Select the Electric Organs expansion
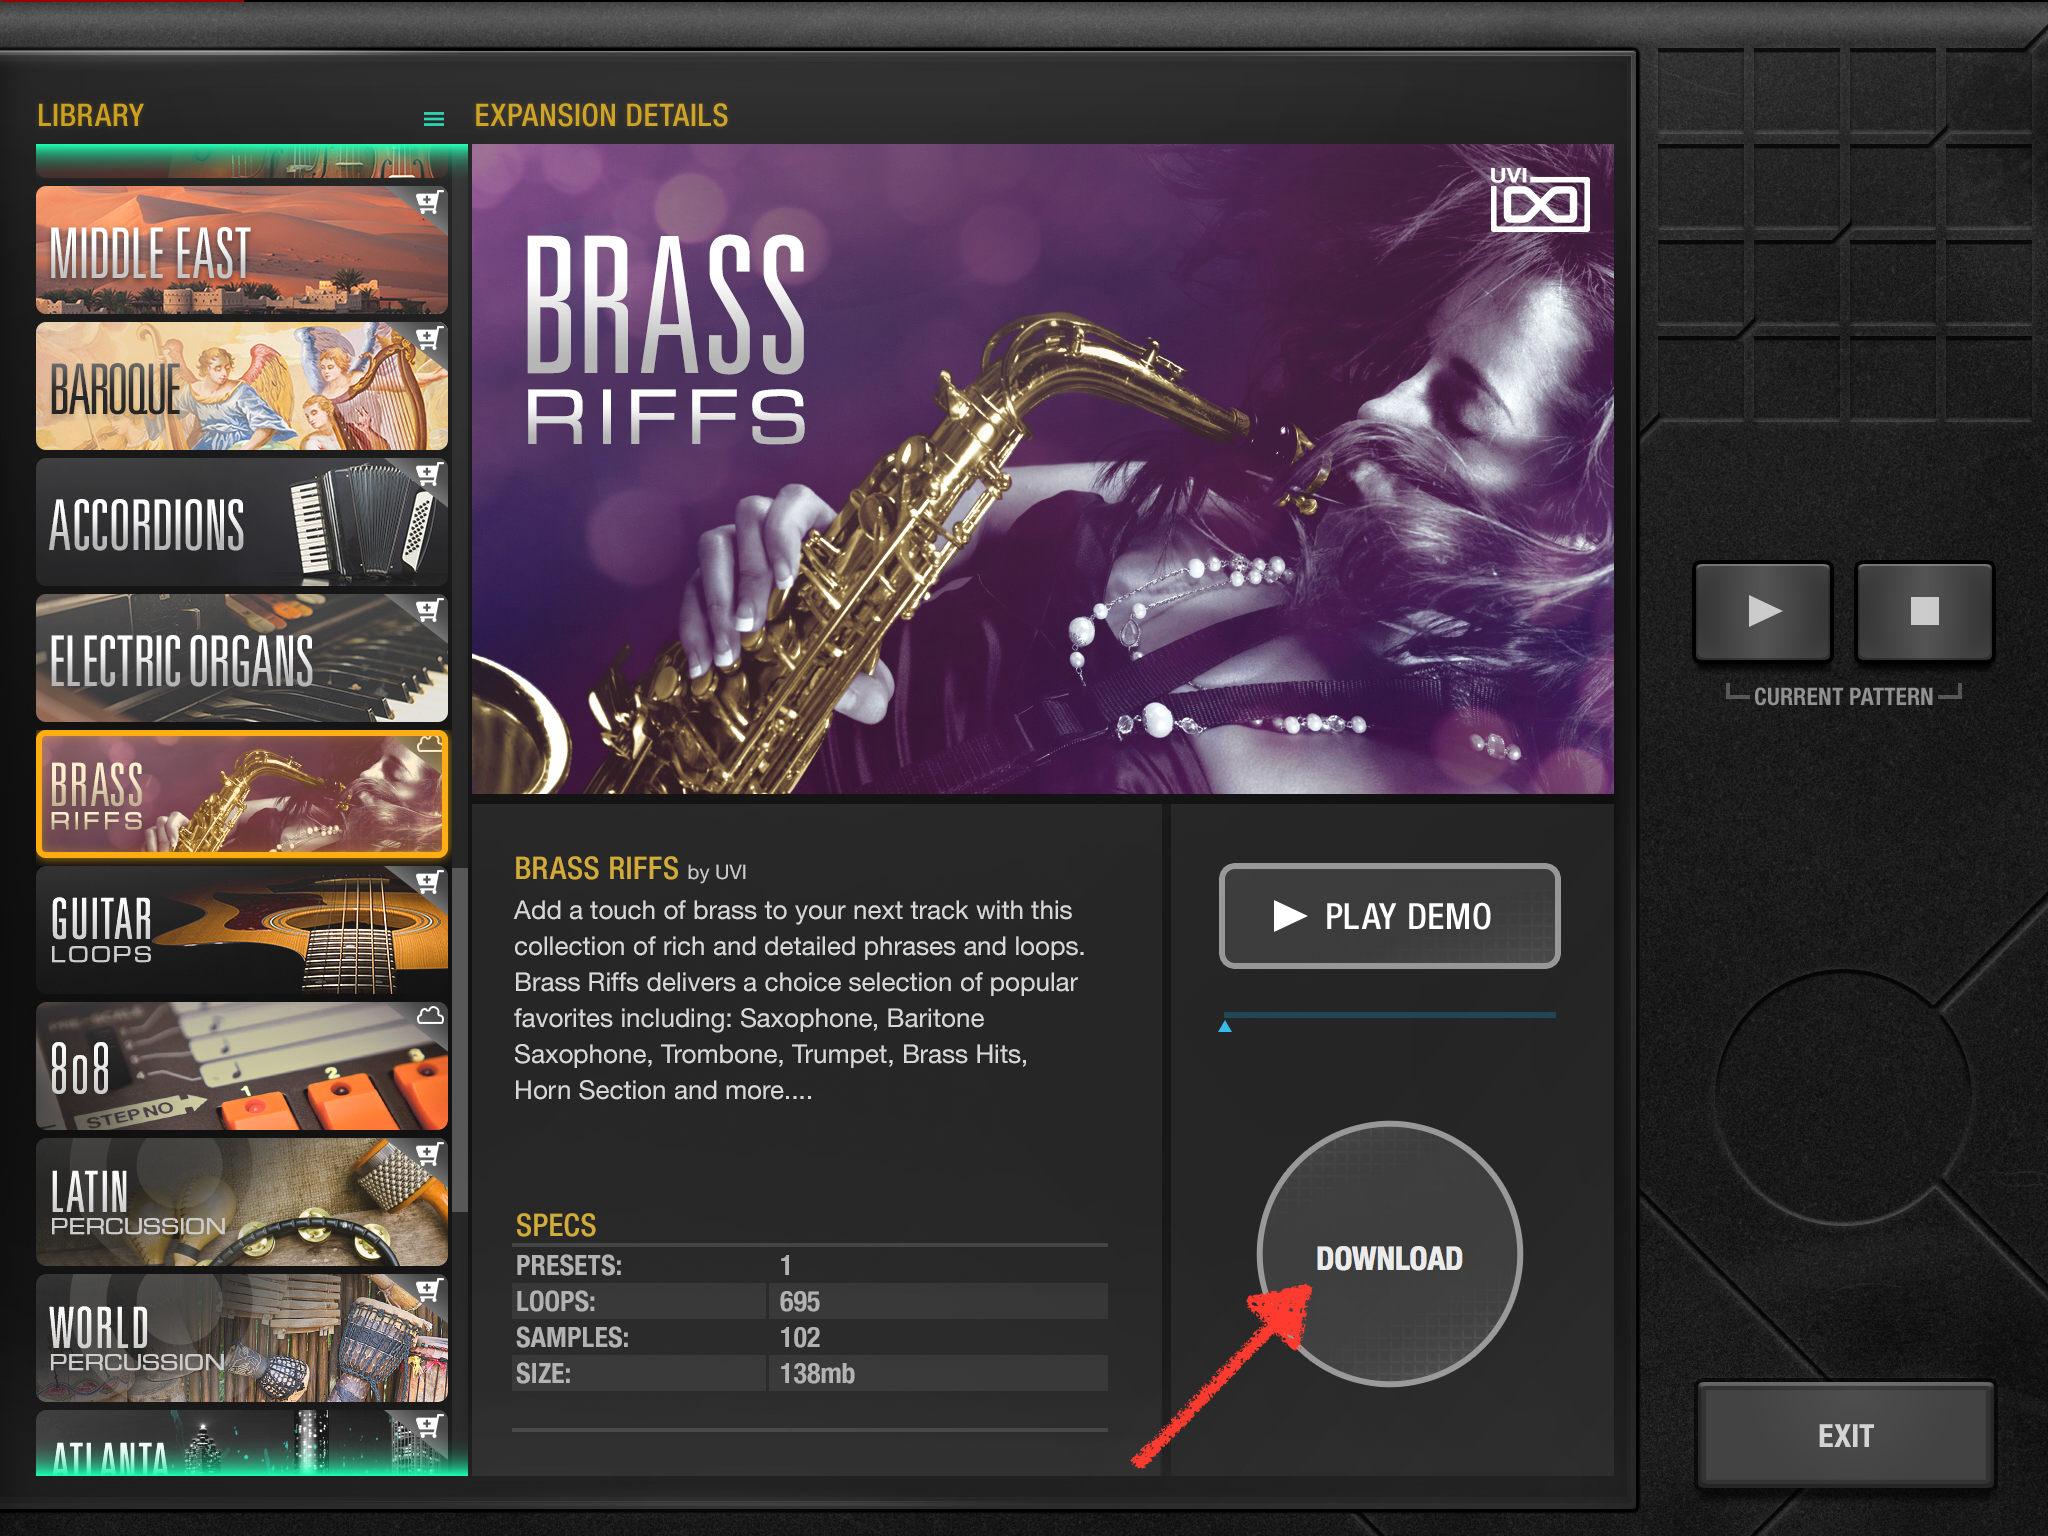 tap(242, 658)
